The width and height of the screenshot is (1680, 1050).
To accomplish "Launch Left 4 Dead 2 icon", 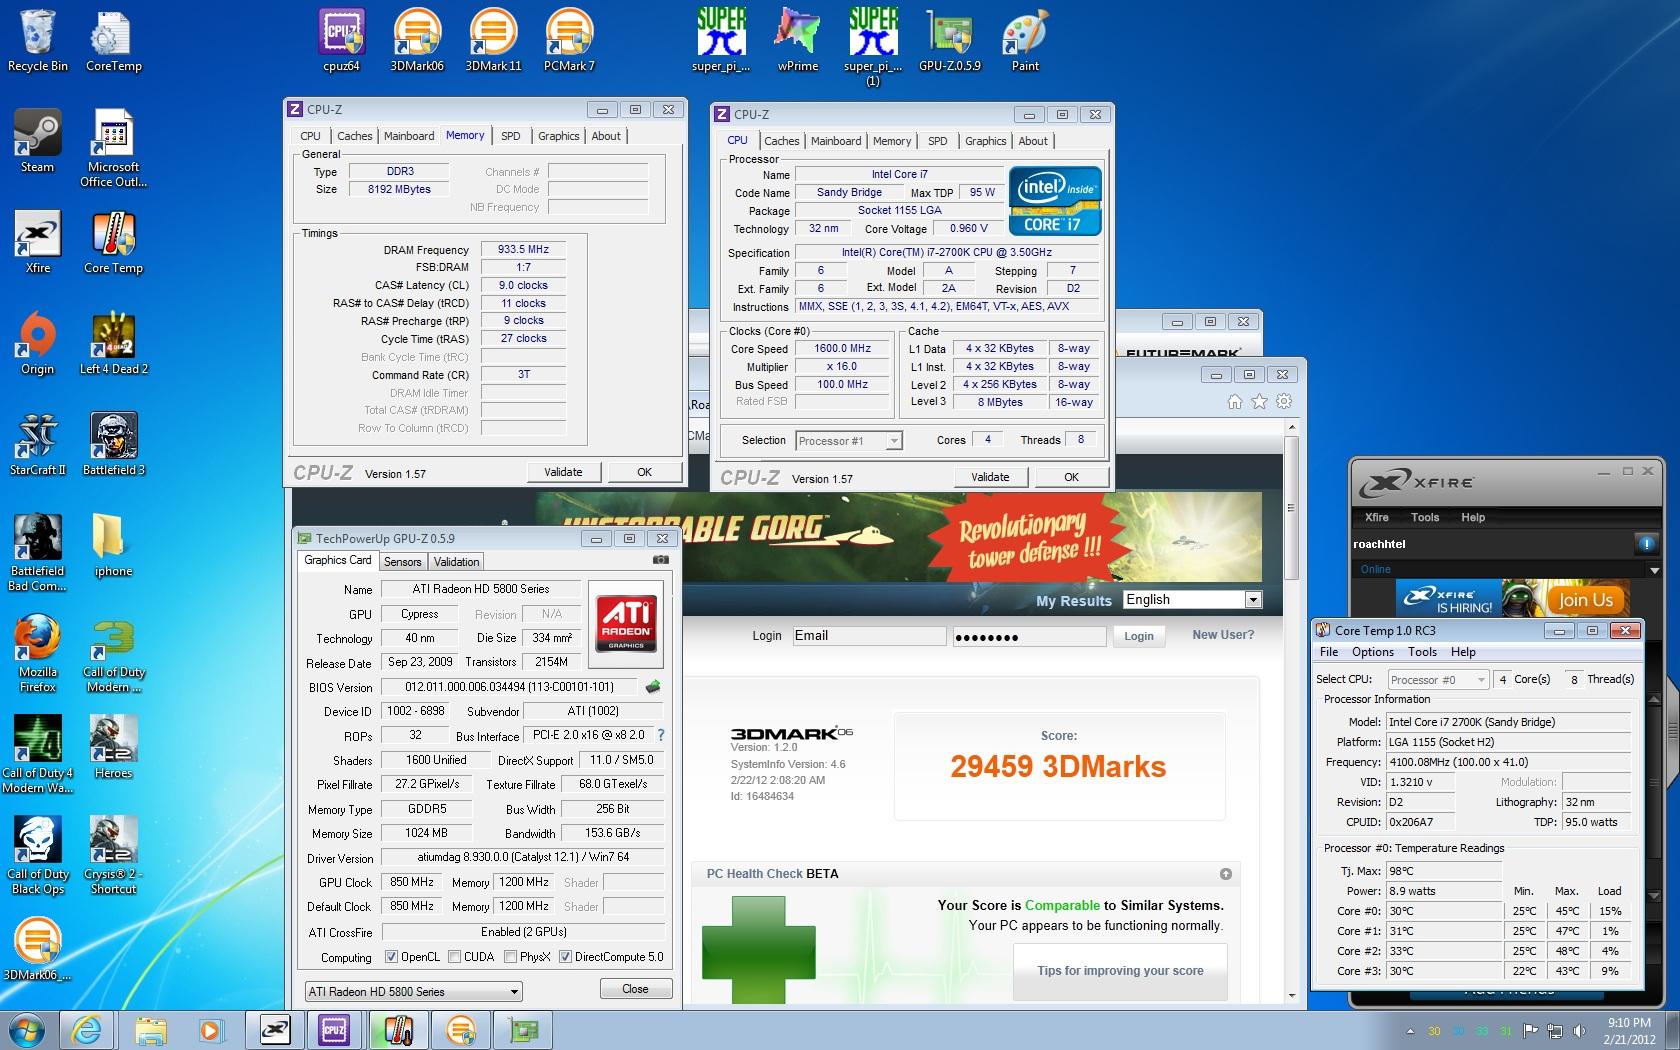I will (113, 343).
